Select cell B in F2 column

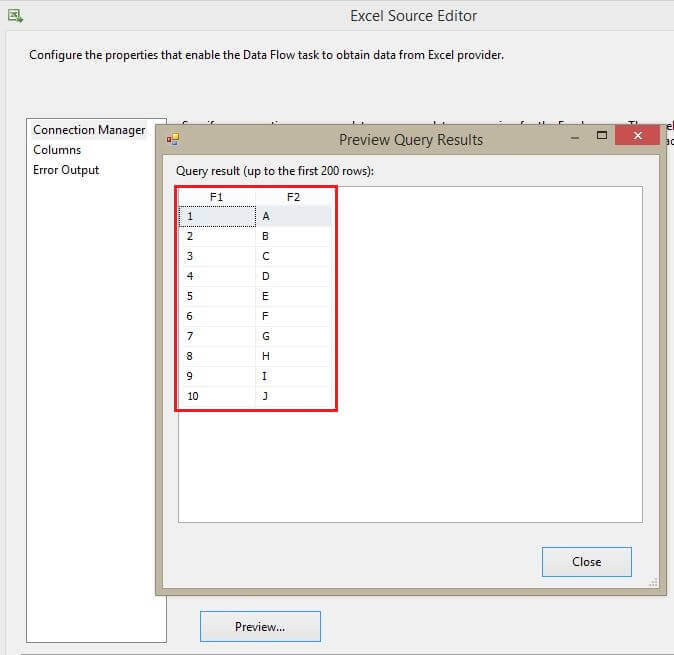pyautogui.click(x=294, y=236)
